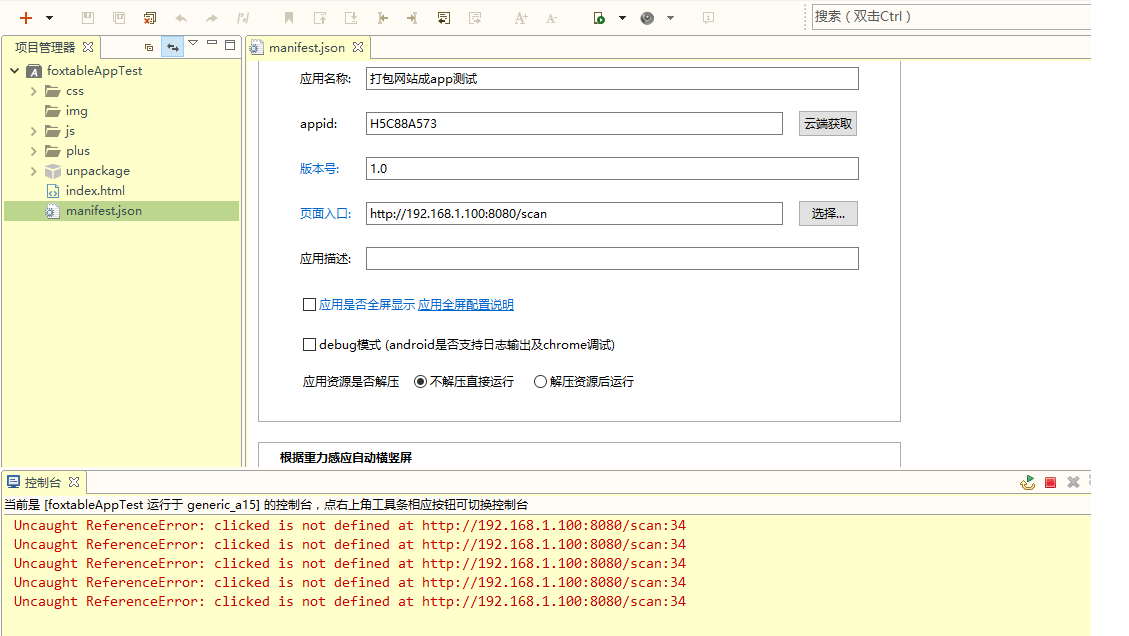Minimize the project manager panel

pos(212,43)
